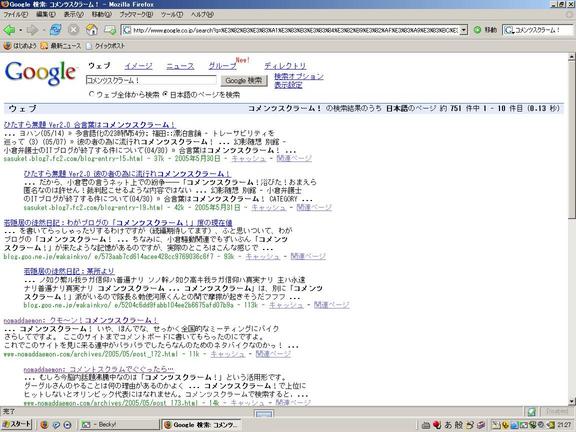Image resolution: width=576 pixels, height=432 pixels.
Task: Click the page scrollbar down arrow
Action: (572, 401)
